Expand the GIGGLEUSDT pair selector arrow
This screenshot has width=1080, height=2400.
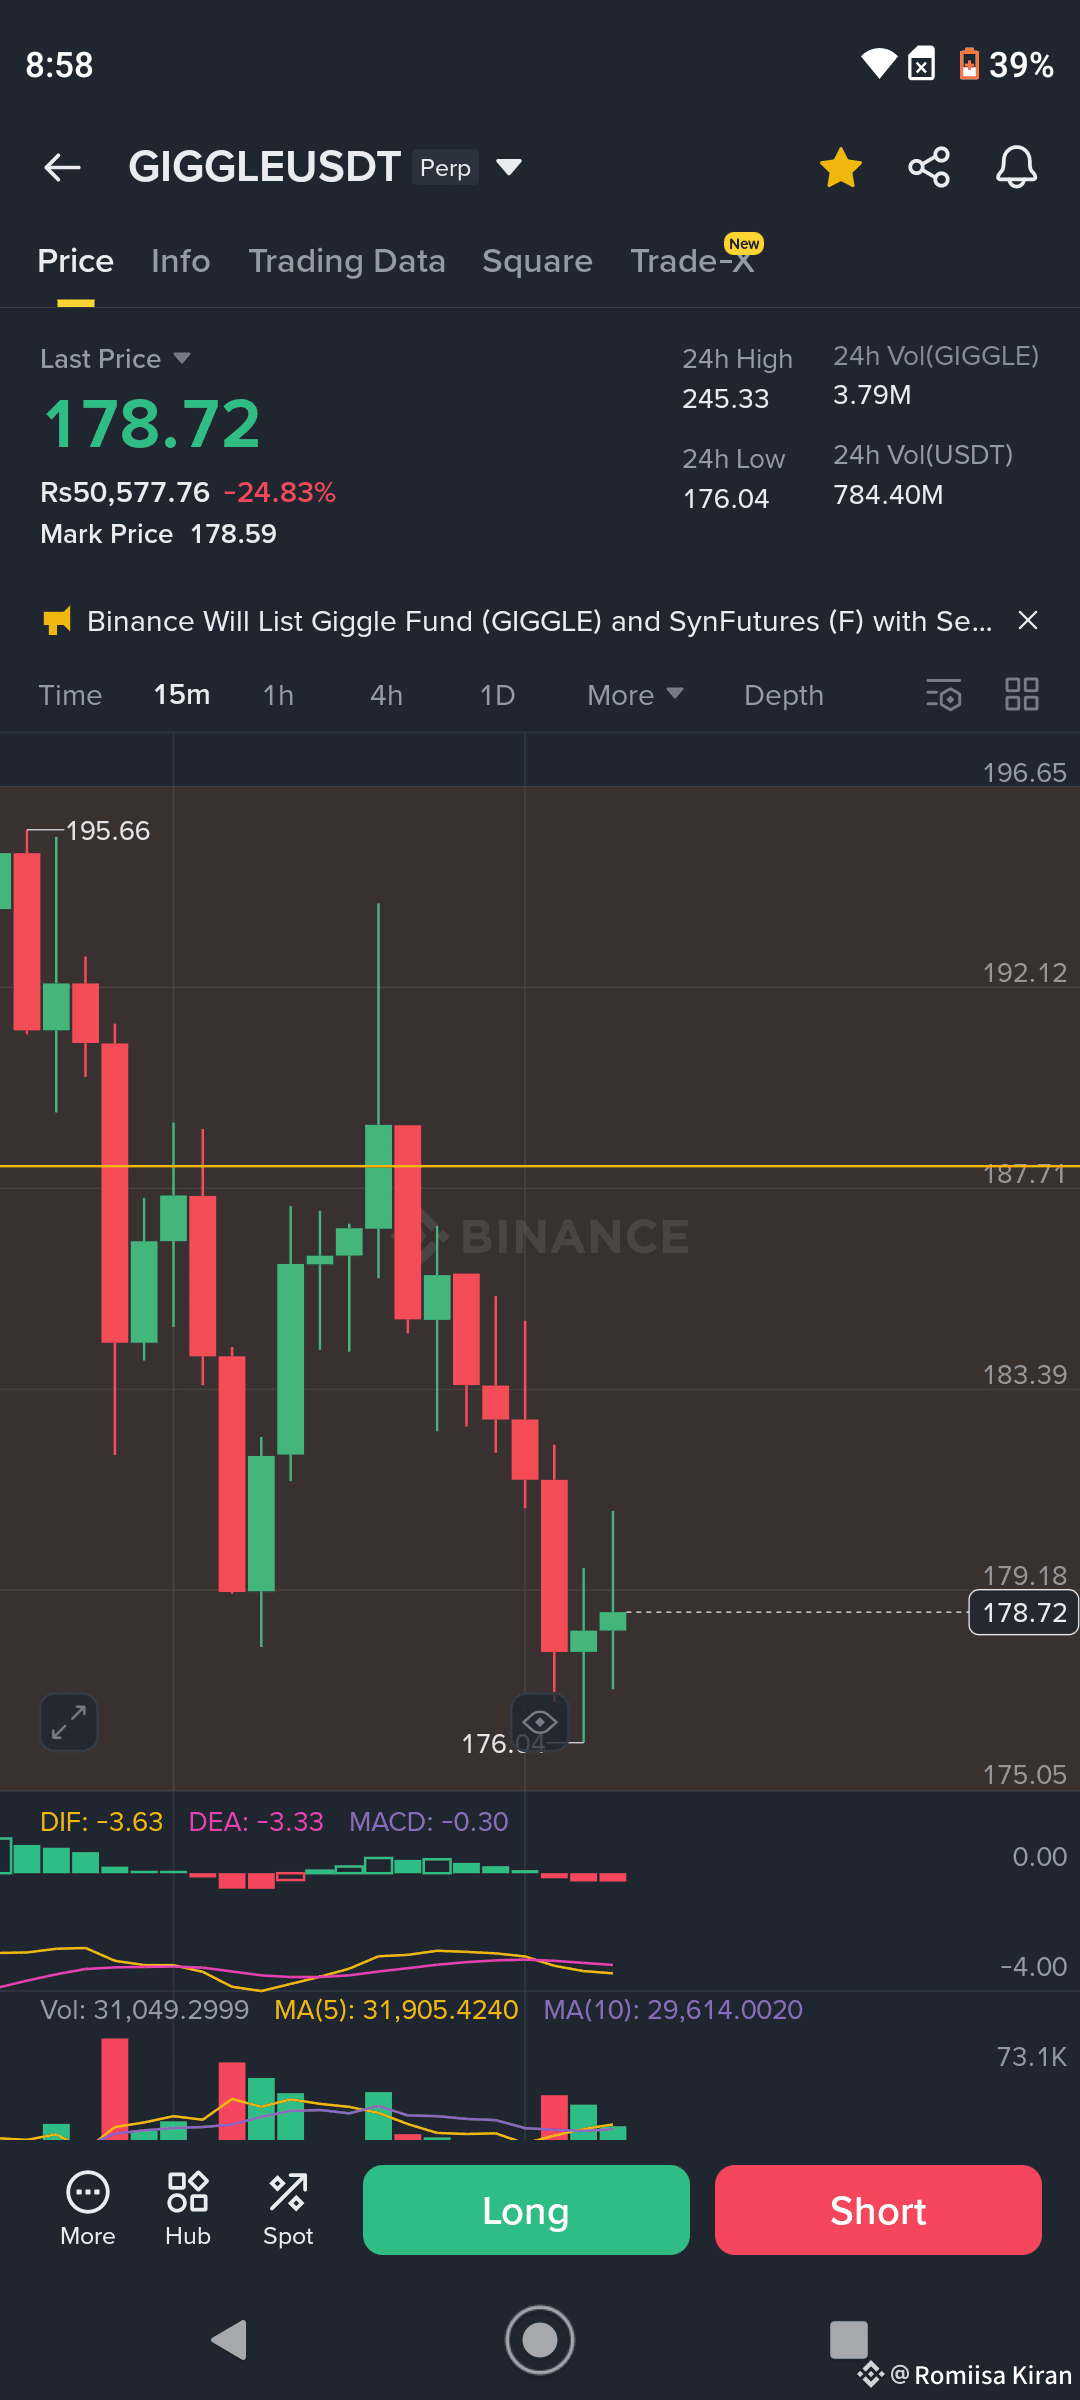click(509, 167)
